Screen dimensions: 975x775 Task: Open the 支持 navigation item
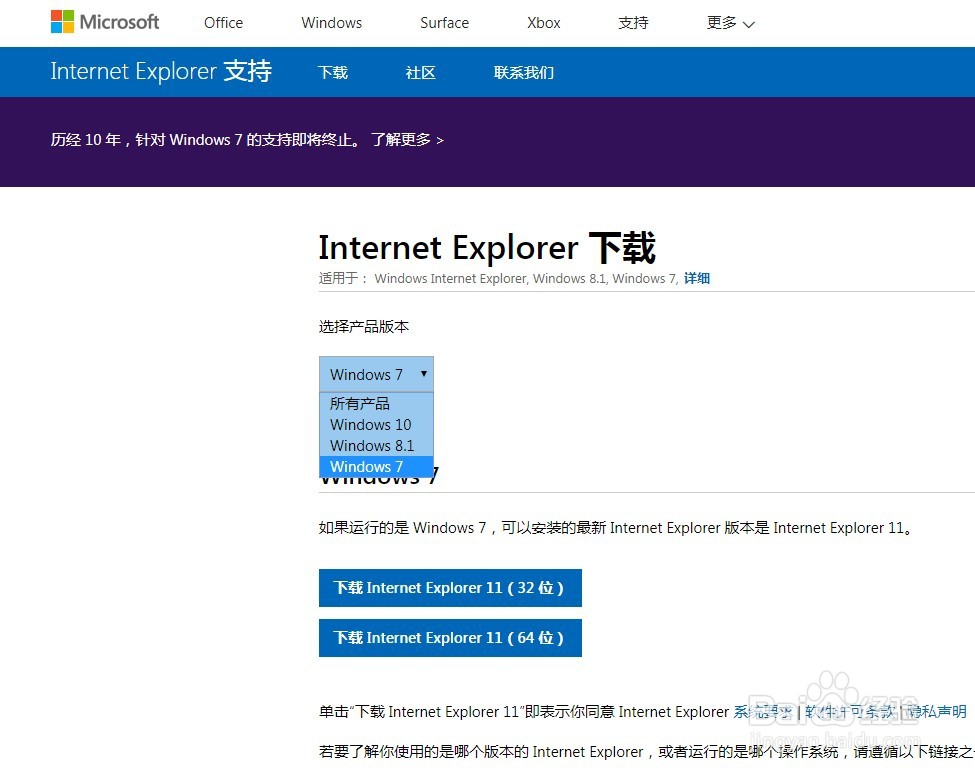click(633, 23)
